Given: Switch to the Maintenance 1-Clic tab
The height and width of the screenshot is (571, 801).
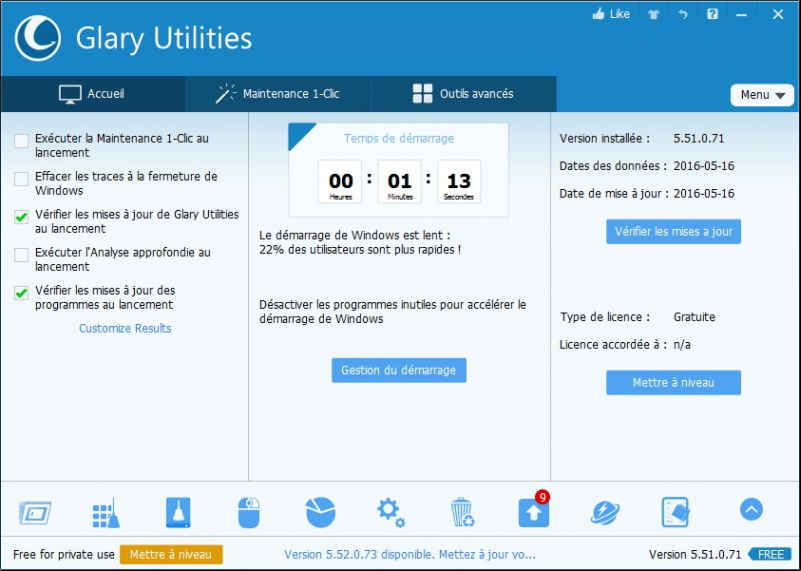Looking at the screenshot, I should (278, 94).
